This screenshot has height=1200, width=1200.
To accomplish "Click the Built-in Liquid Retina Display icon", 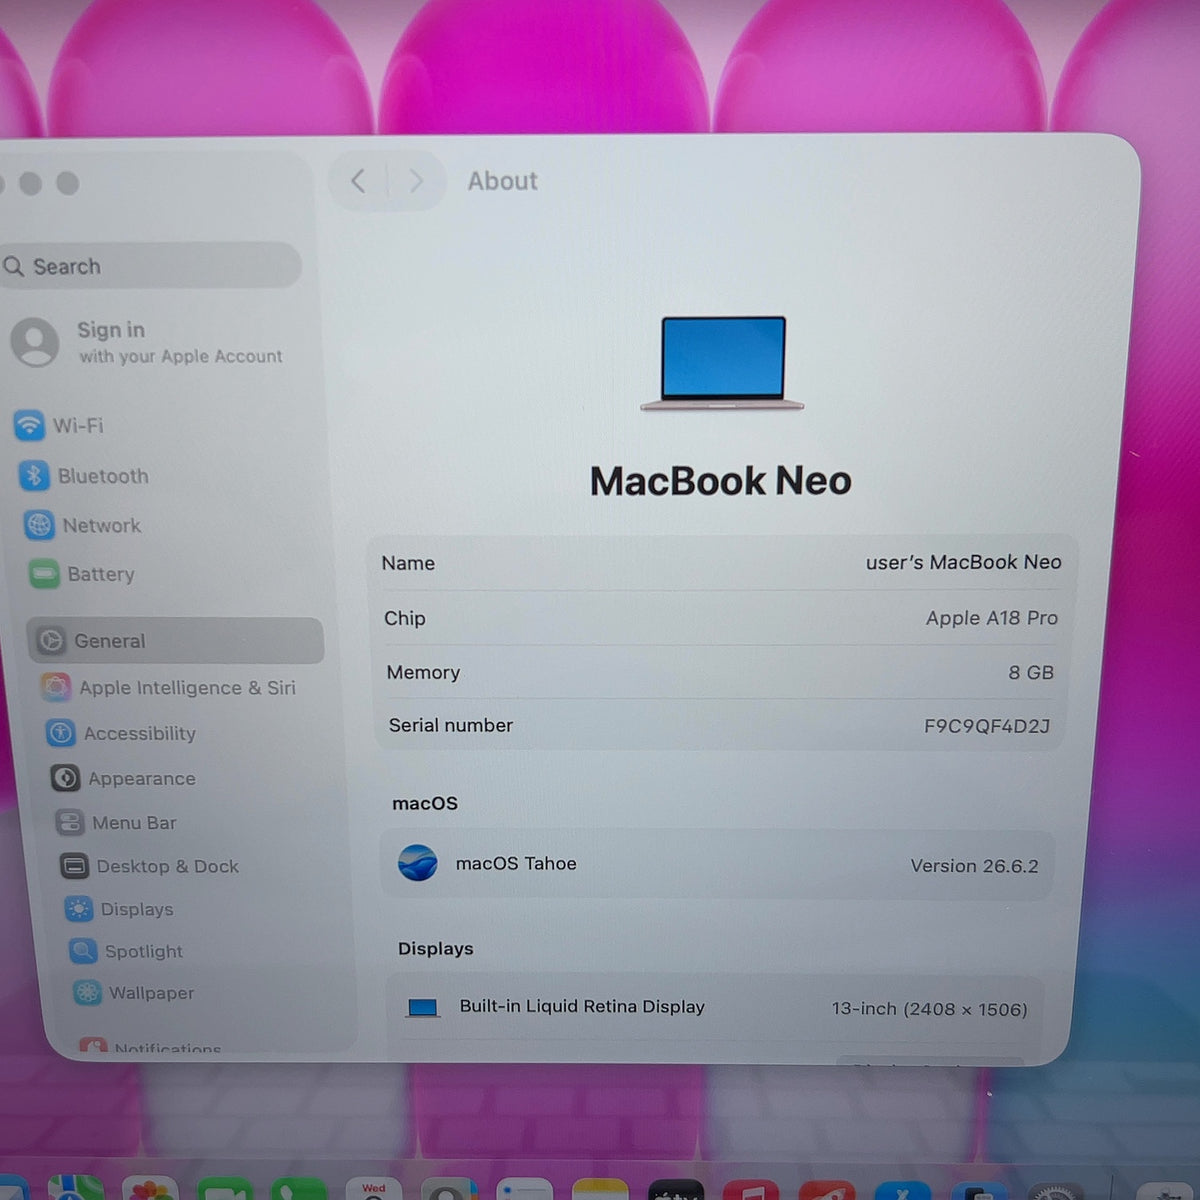I will point(423,1008).
